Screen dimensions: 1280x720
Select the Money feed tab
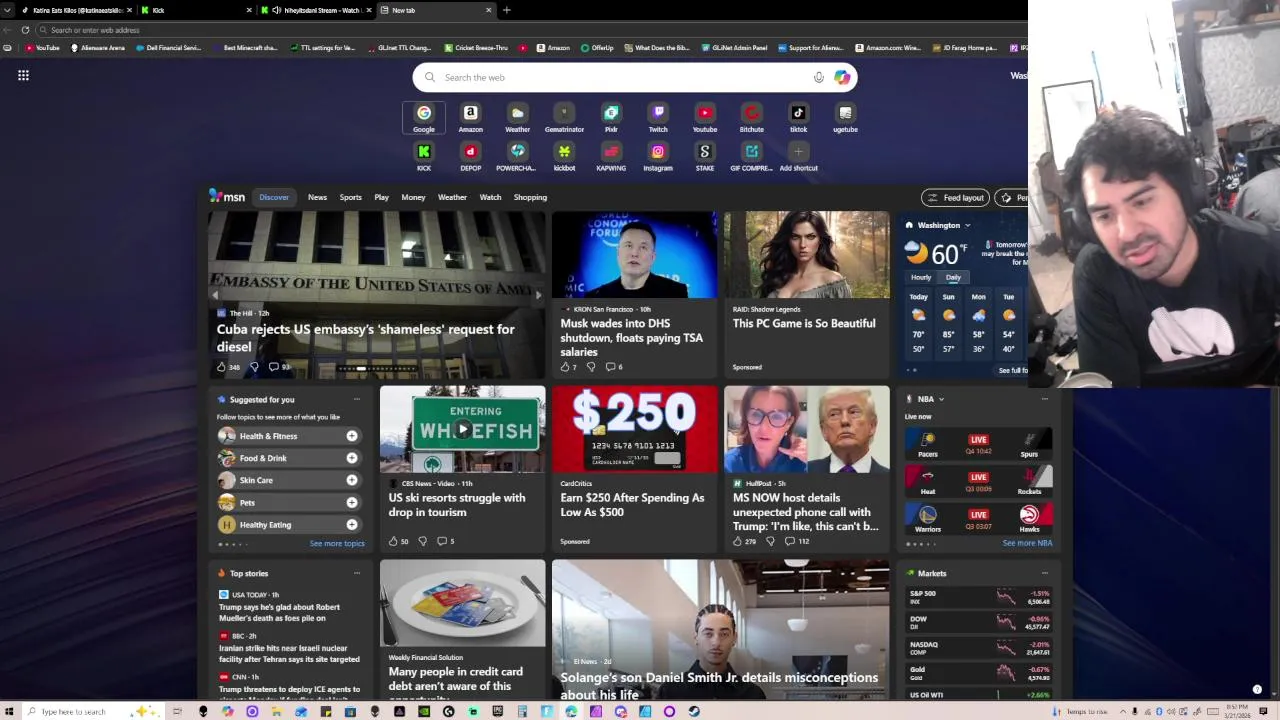pos(413,197)
